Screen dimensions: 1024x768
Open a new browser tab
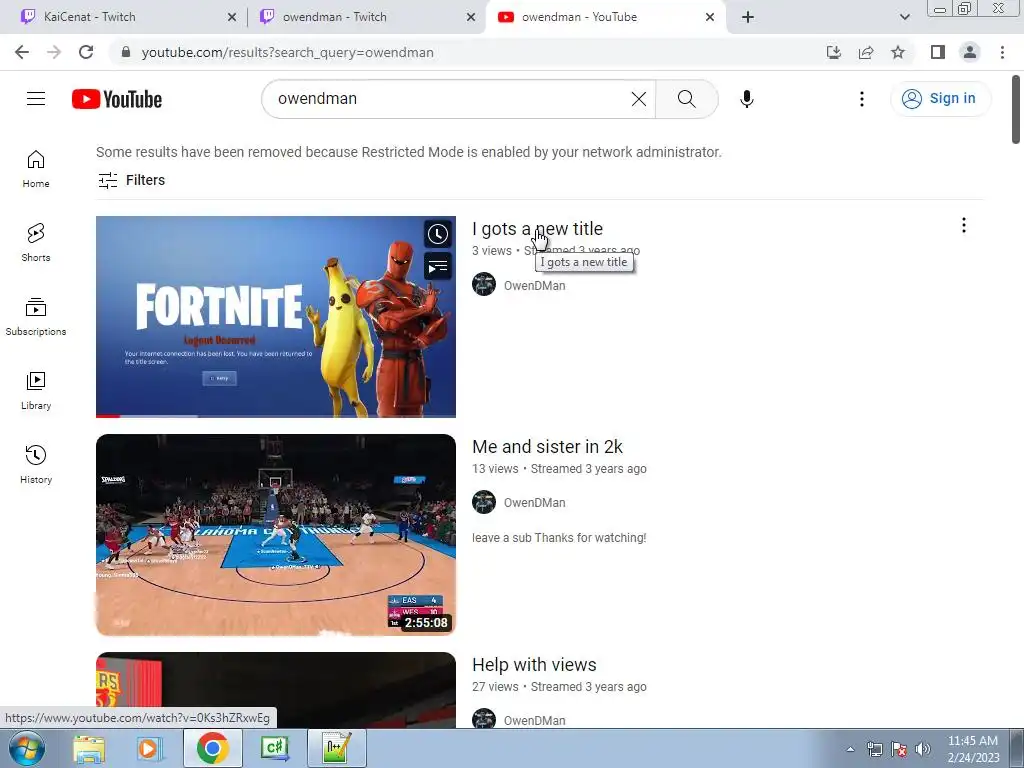coord(748,17)
